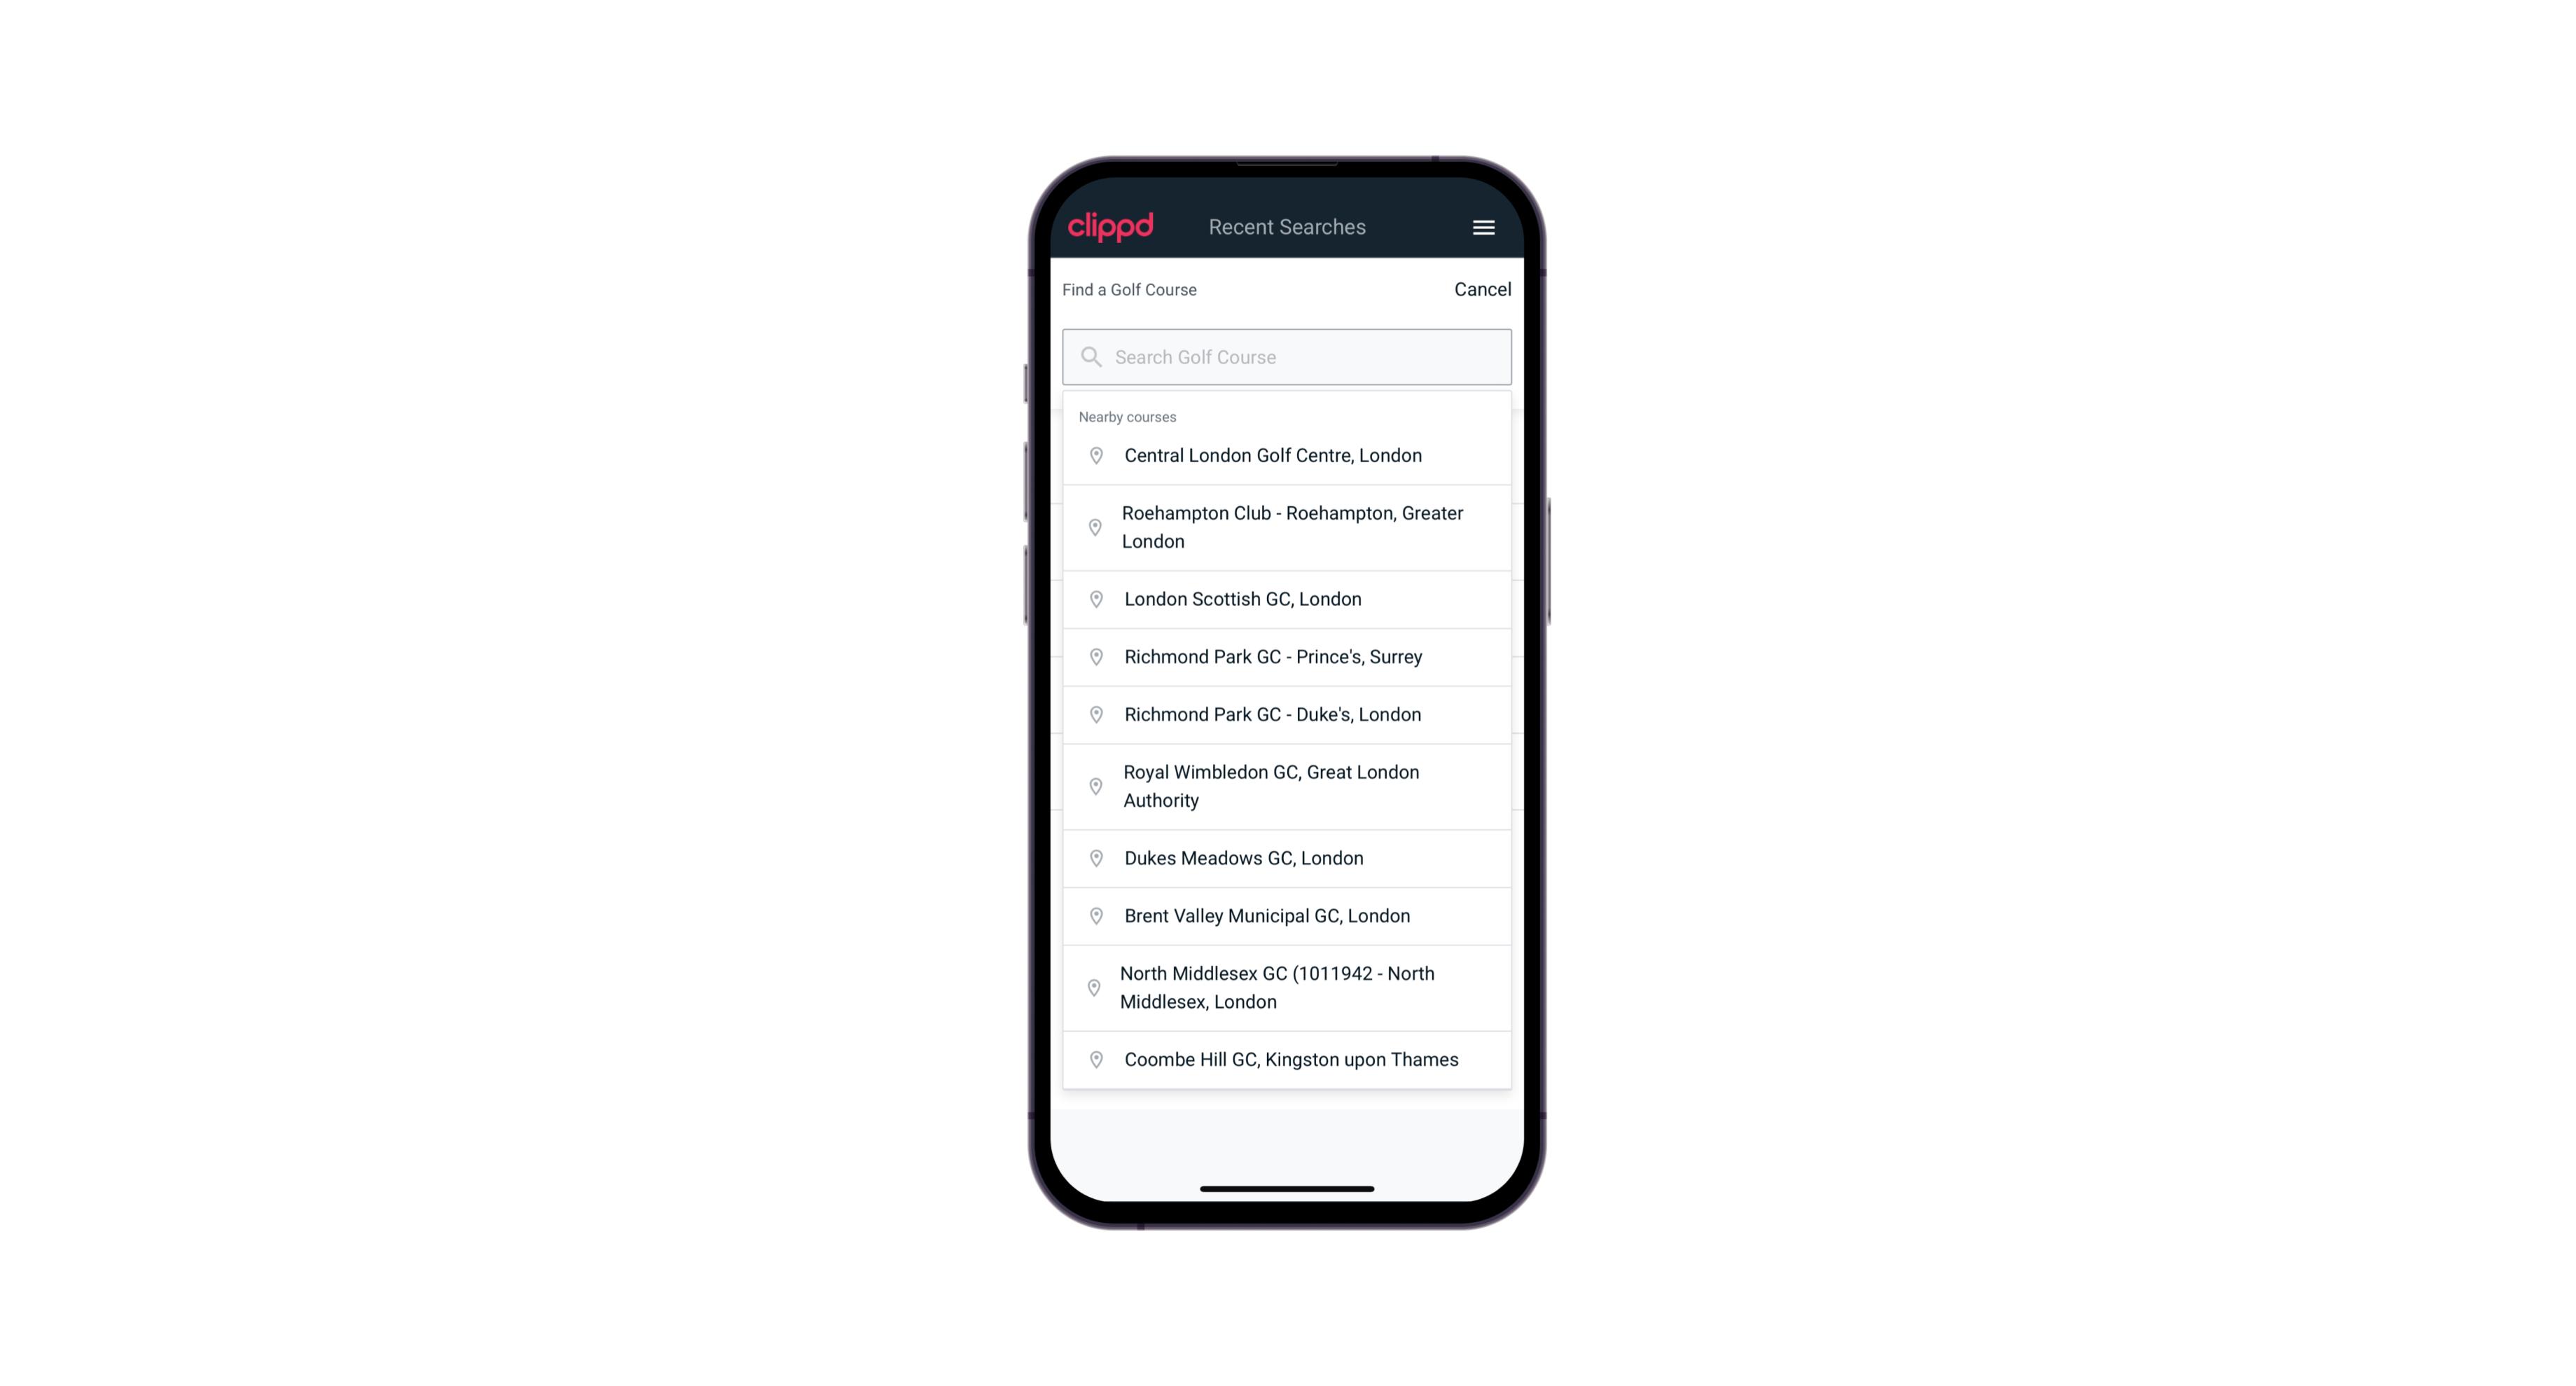Select London Scottish GC London from list
Image resolution: width=2576 pixels, height=1386 pixels.
click(x=1287, y=599)
